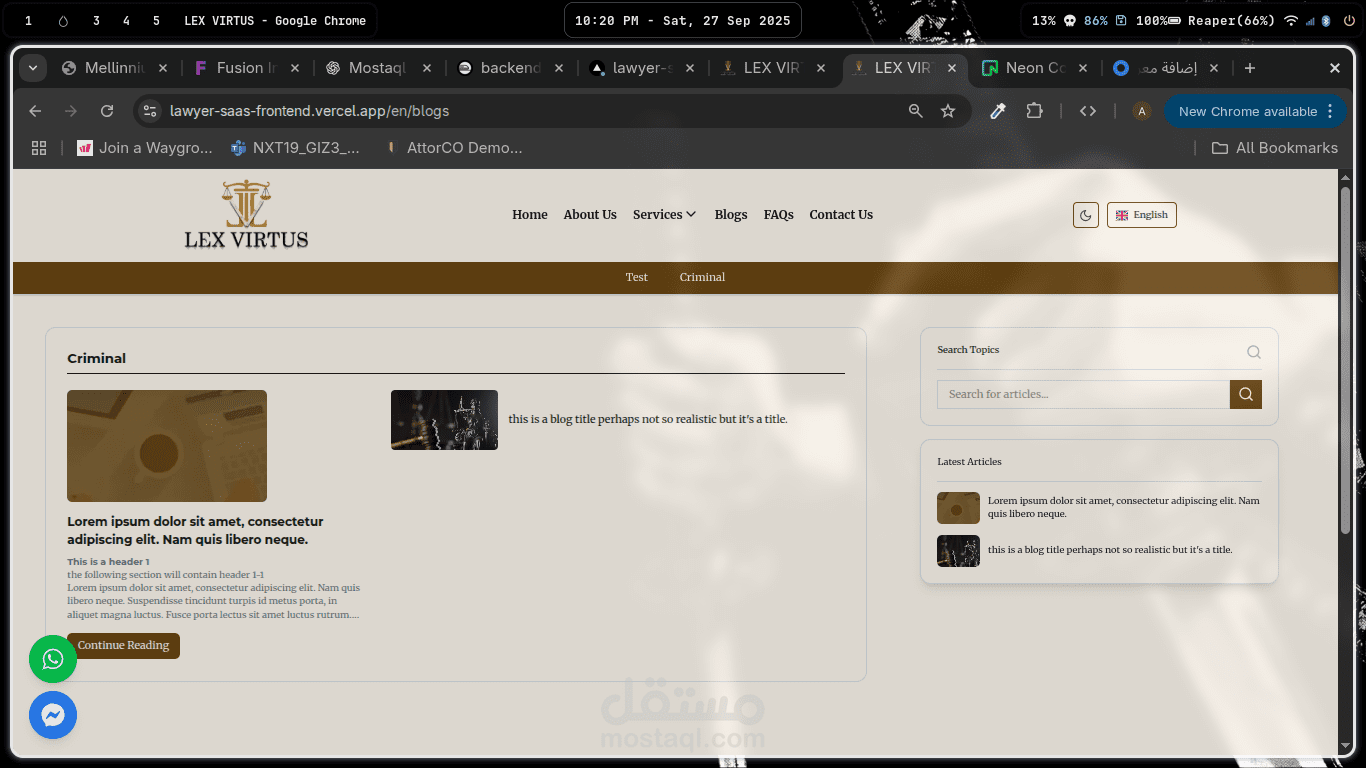
Task: Open the About Us page
Action: pos(590,215)
